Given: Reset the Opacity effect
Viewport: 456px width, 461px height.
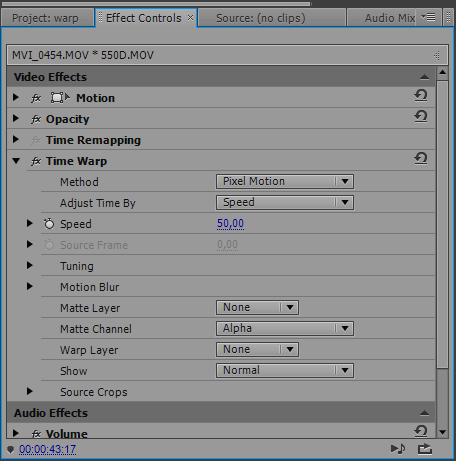Looking at the screenshot, I should [x=421, y=117].
